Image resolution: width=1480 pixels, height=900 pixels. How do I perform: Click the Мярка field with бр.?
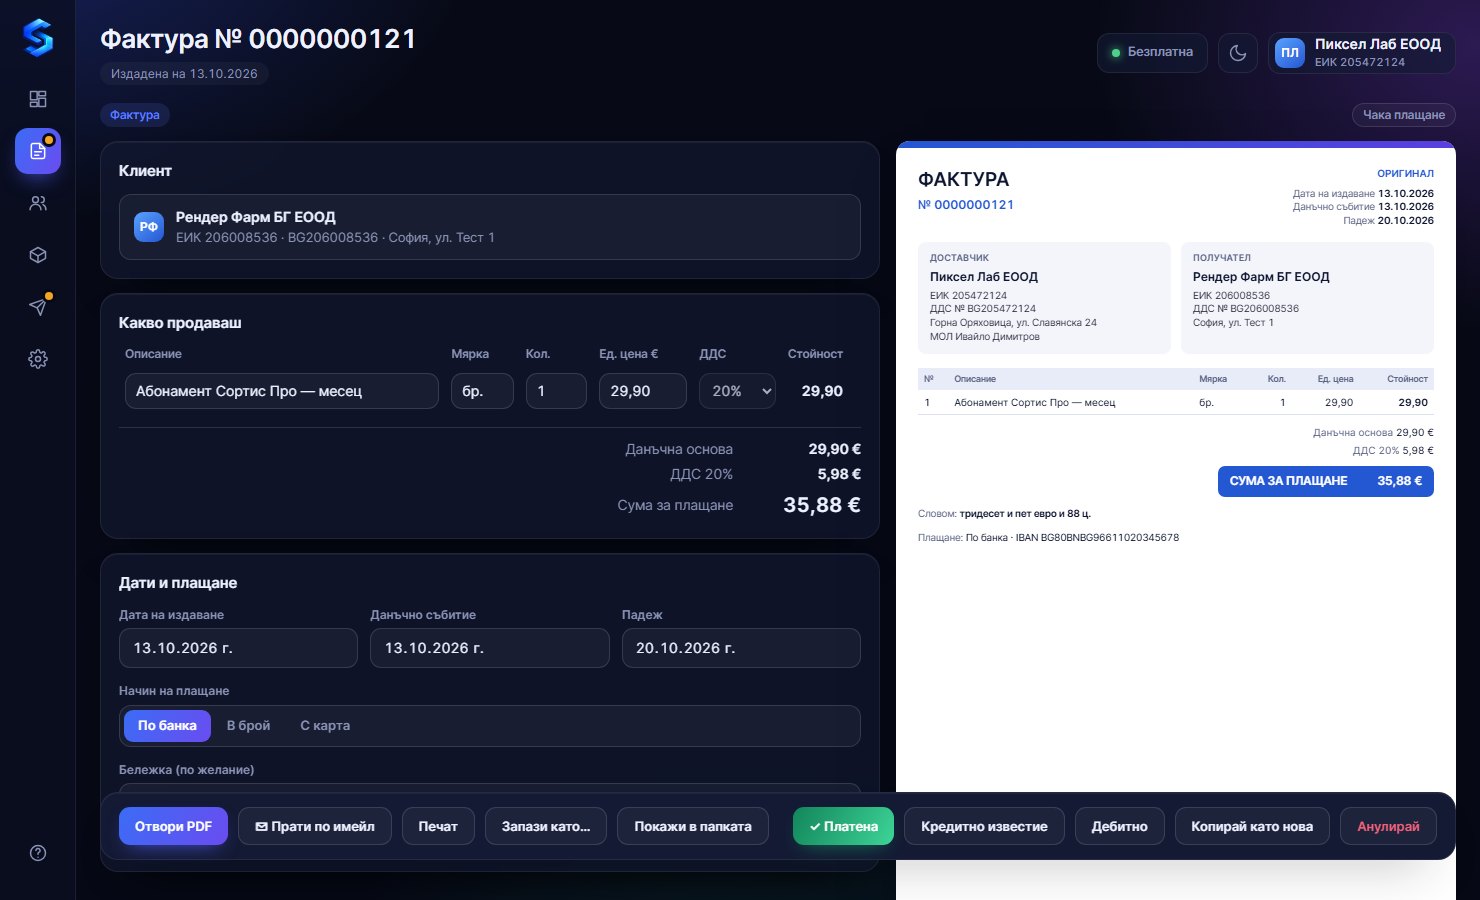pos(482,391)
